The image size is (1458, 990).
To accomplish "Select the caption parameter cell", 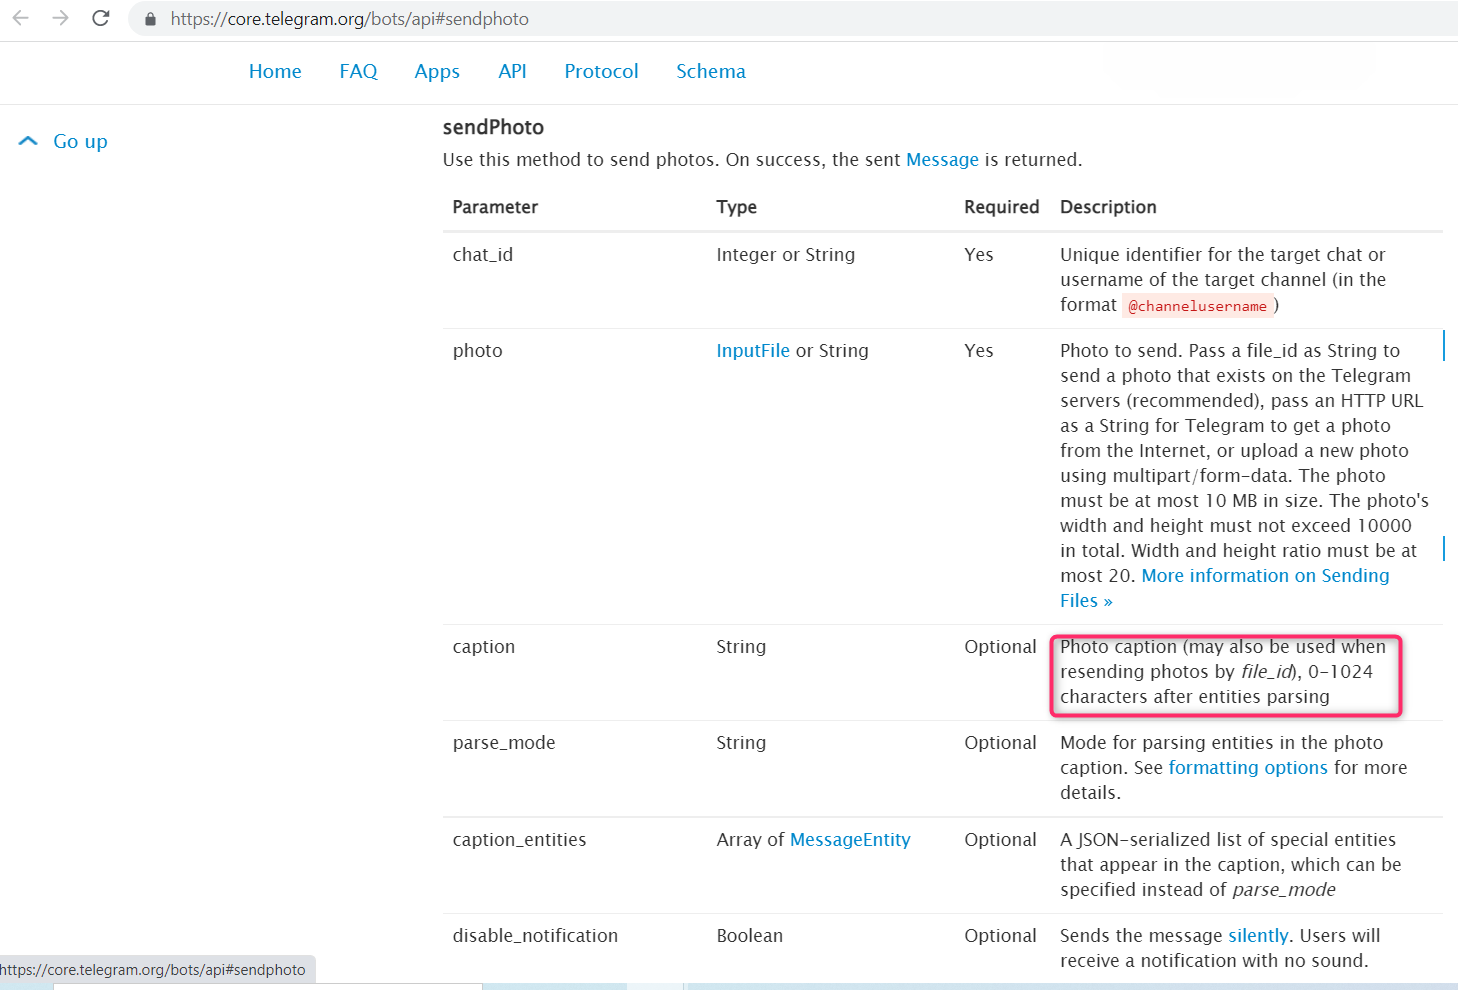I will [x=484, y=646].
